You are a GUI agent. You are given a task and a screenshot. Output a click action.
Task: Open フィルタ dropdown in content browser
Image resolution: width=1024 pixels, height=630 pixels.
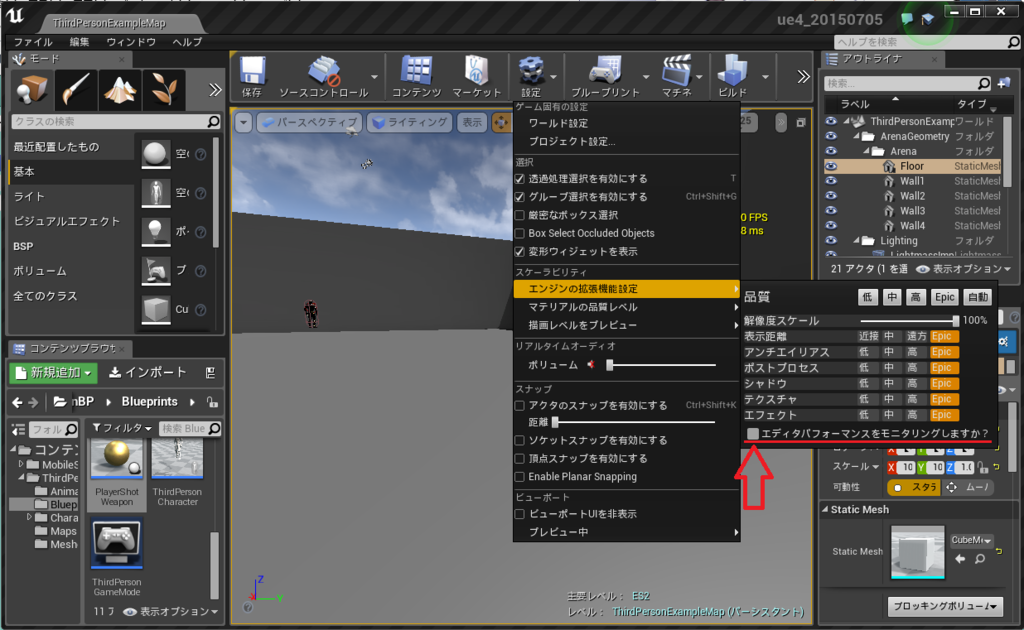122,429
